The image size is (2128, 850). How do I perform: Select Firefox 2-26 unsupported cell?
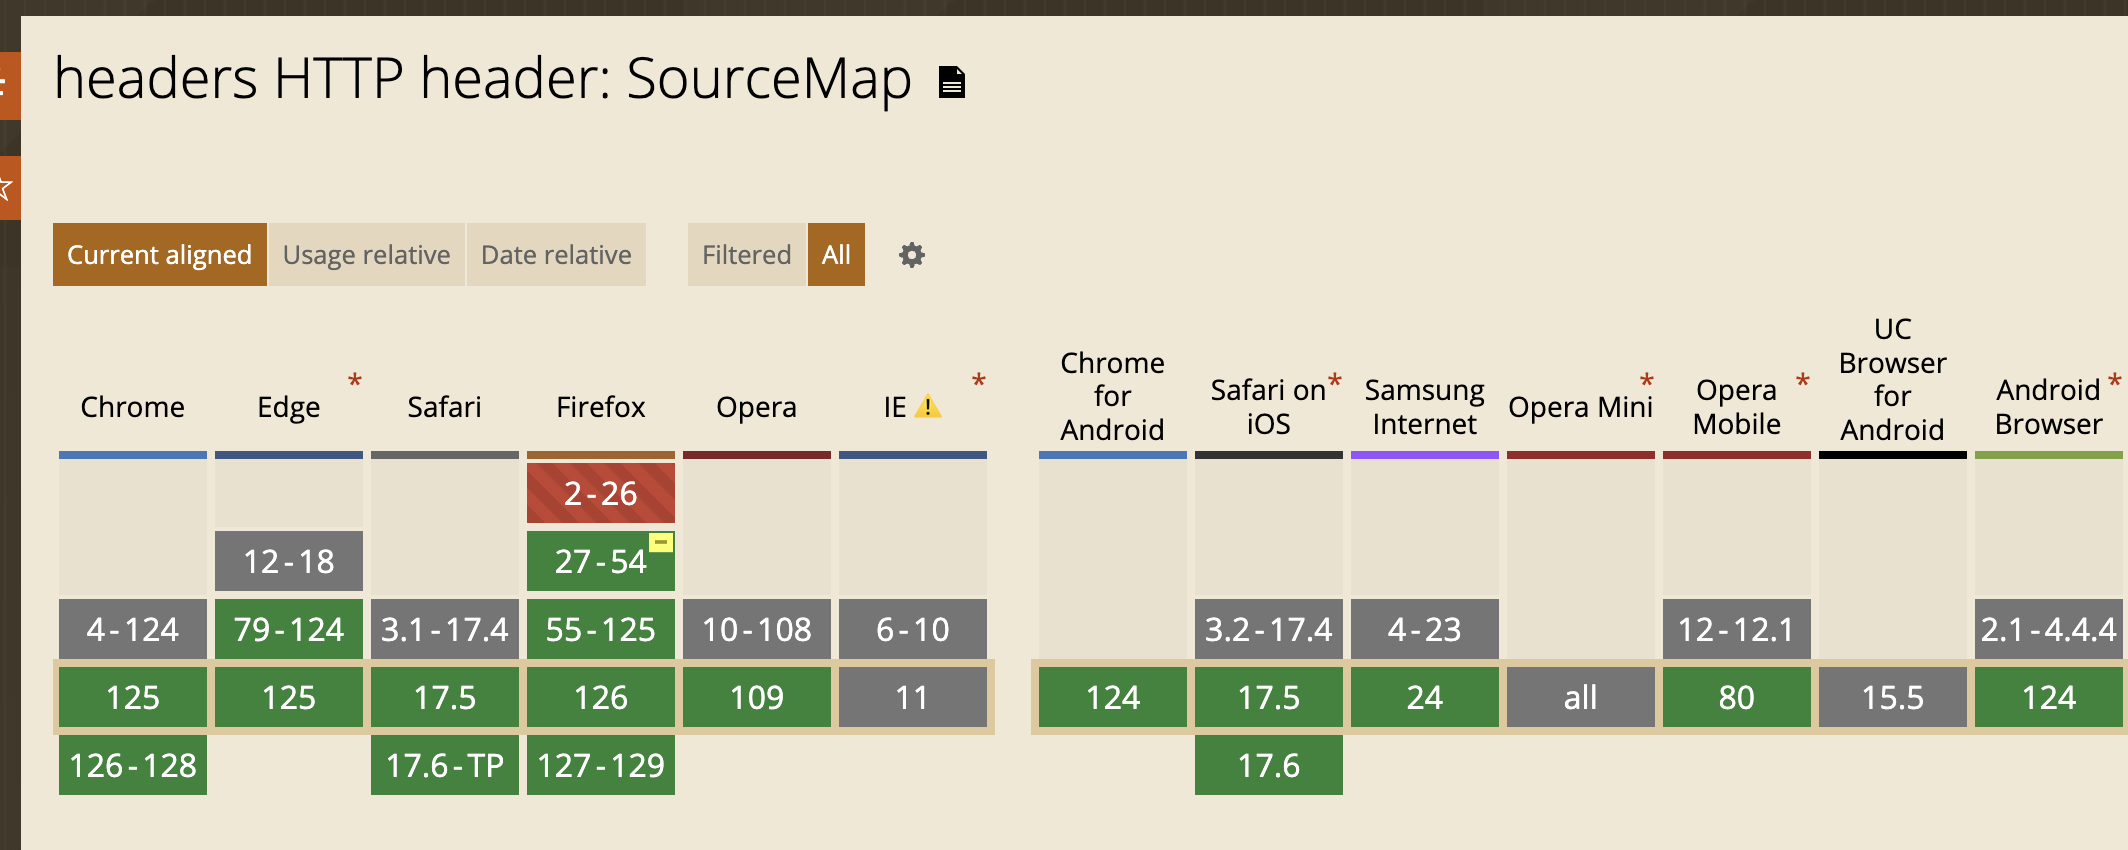coord(601,493)
